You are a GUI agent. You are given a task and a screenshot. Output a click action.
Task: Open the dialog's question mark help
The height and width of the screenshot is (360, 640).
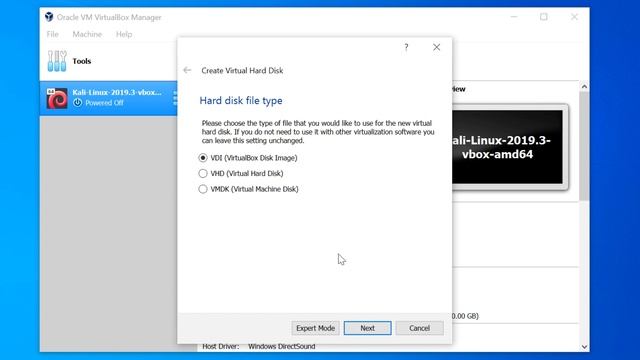[406, 47]
